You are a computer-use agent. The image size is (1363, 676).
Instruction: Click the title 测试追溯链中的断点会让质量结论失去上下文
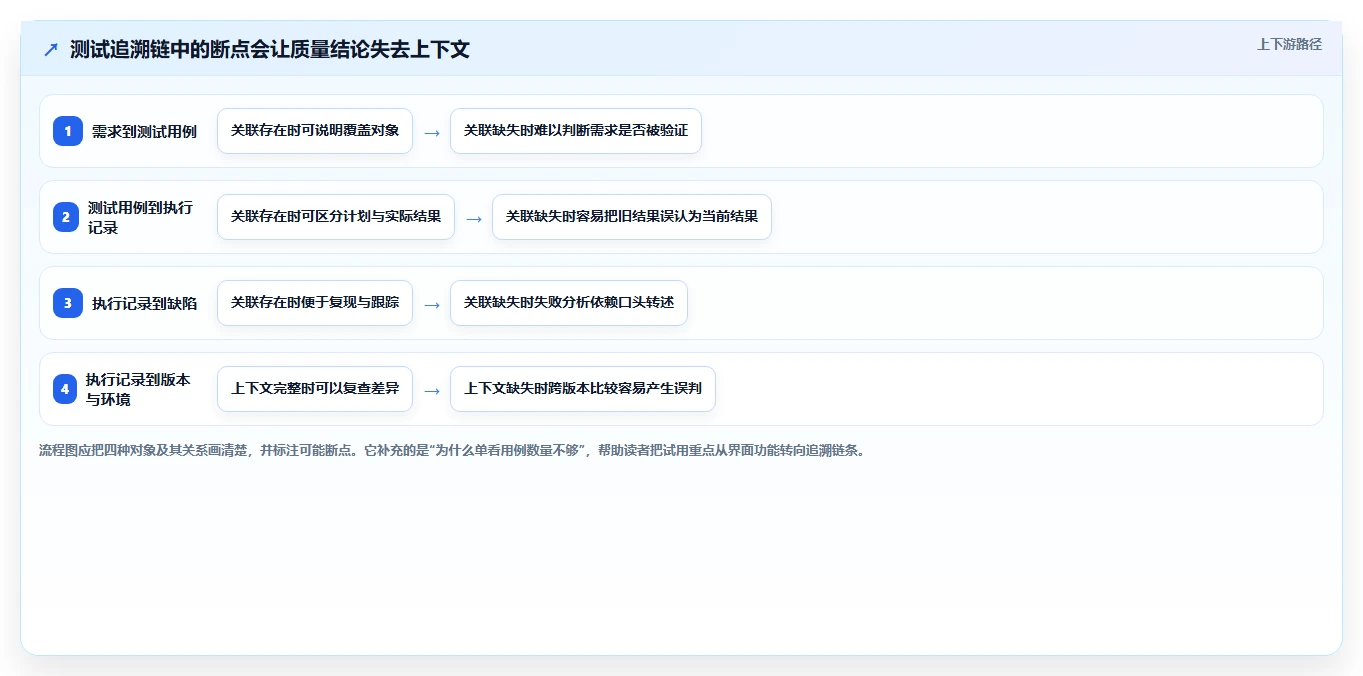(270, 50)
